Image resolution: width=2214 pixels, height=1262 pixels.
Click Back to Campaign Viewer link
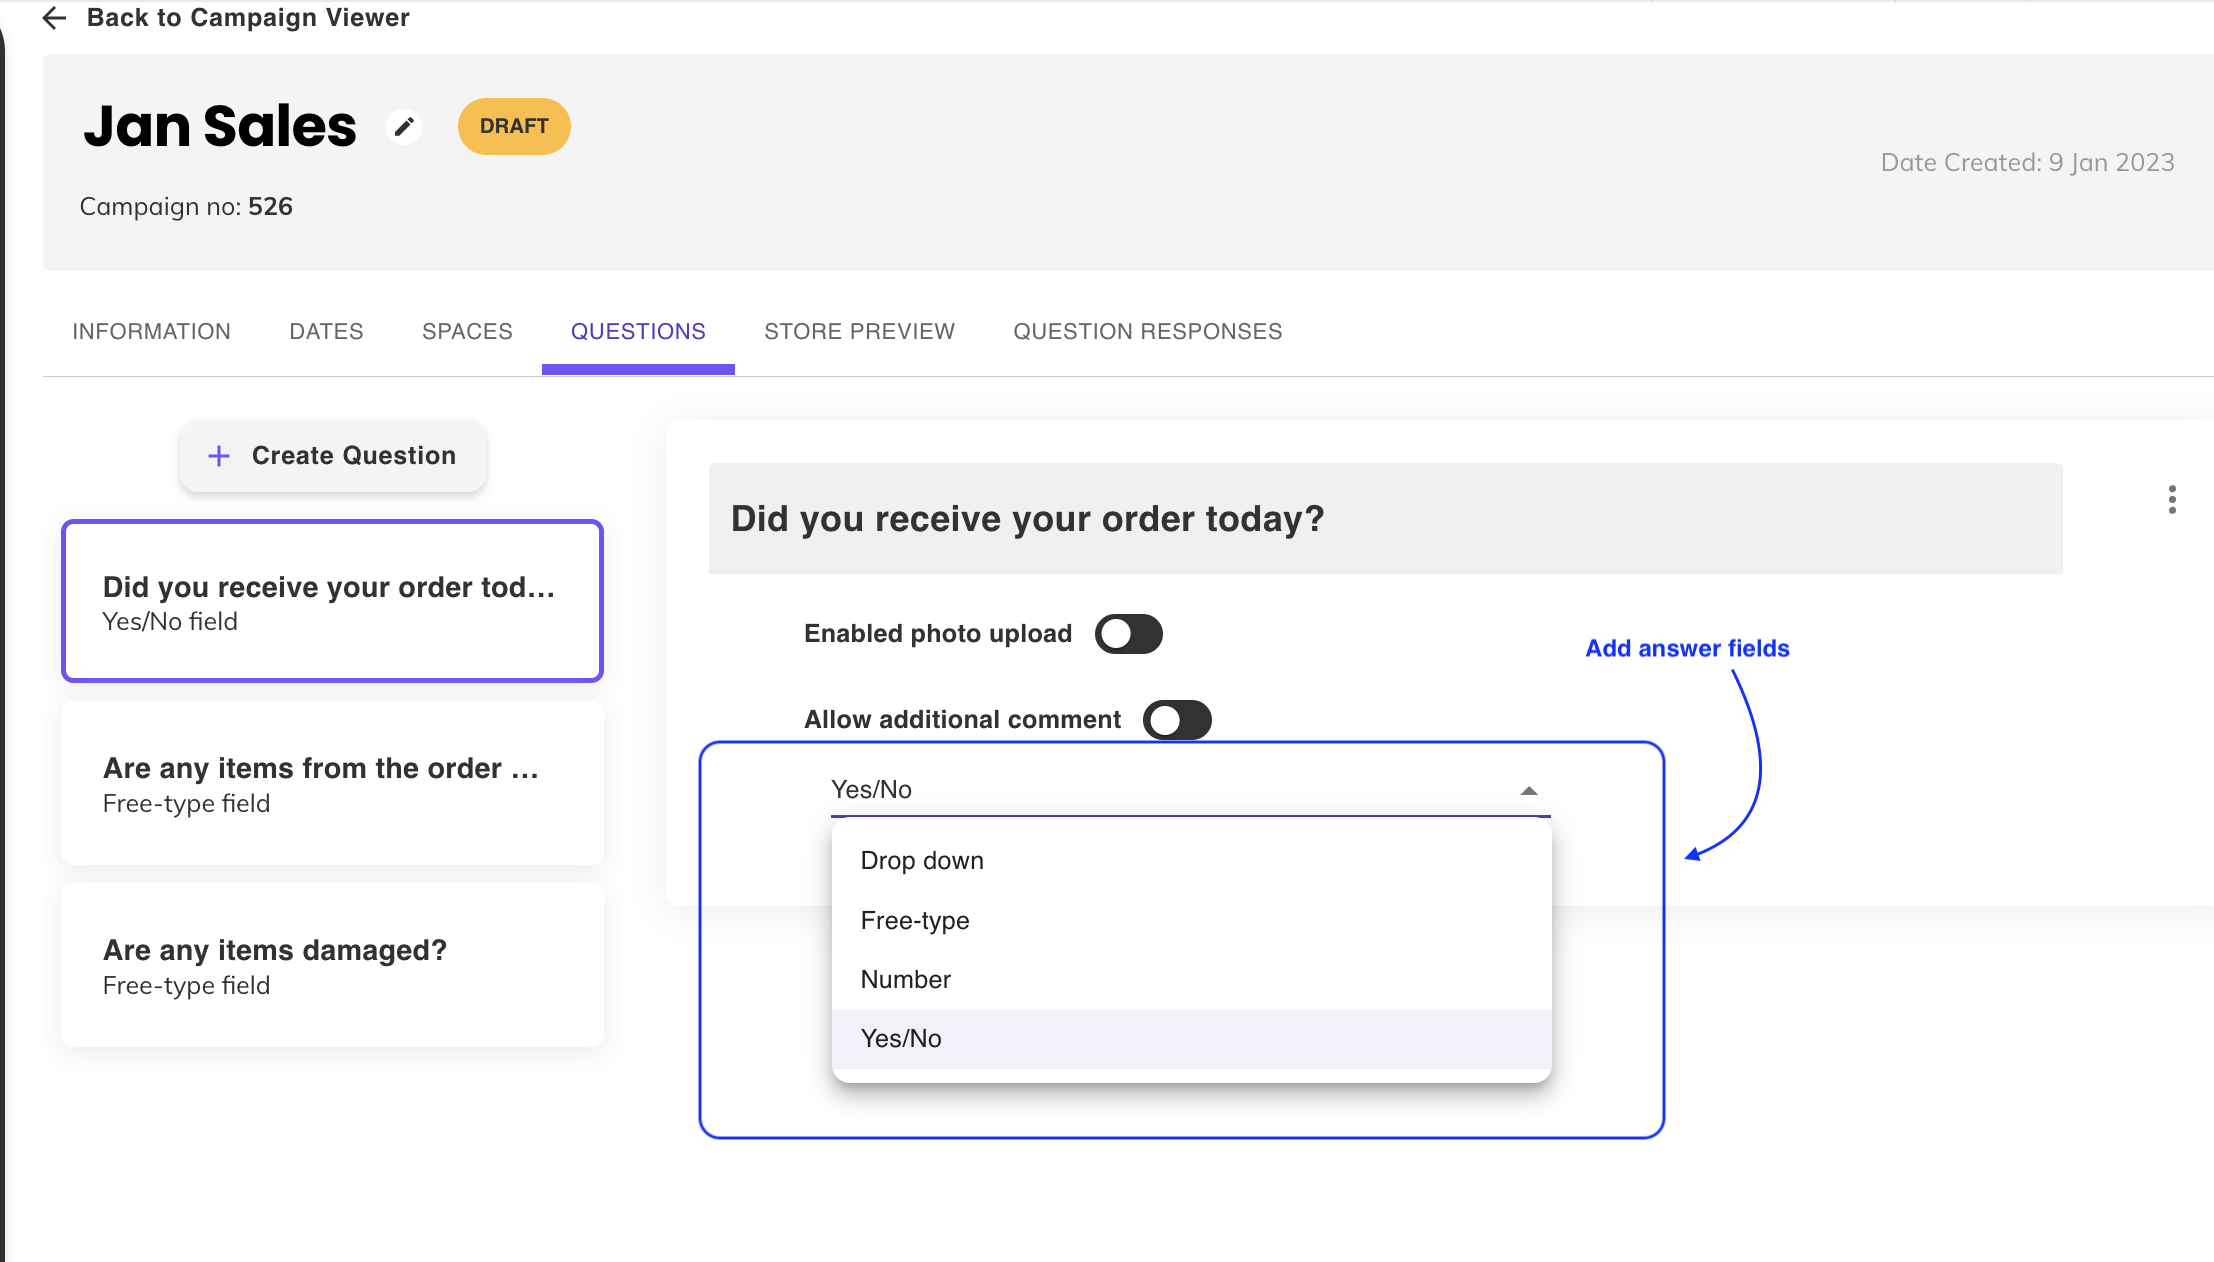pos(248,18)
